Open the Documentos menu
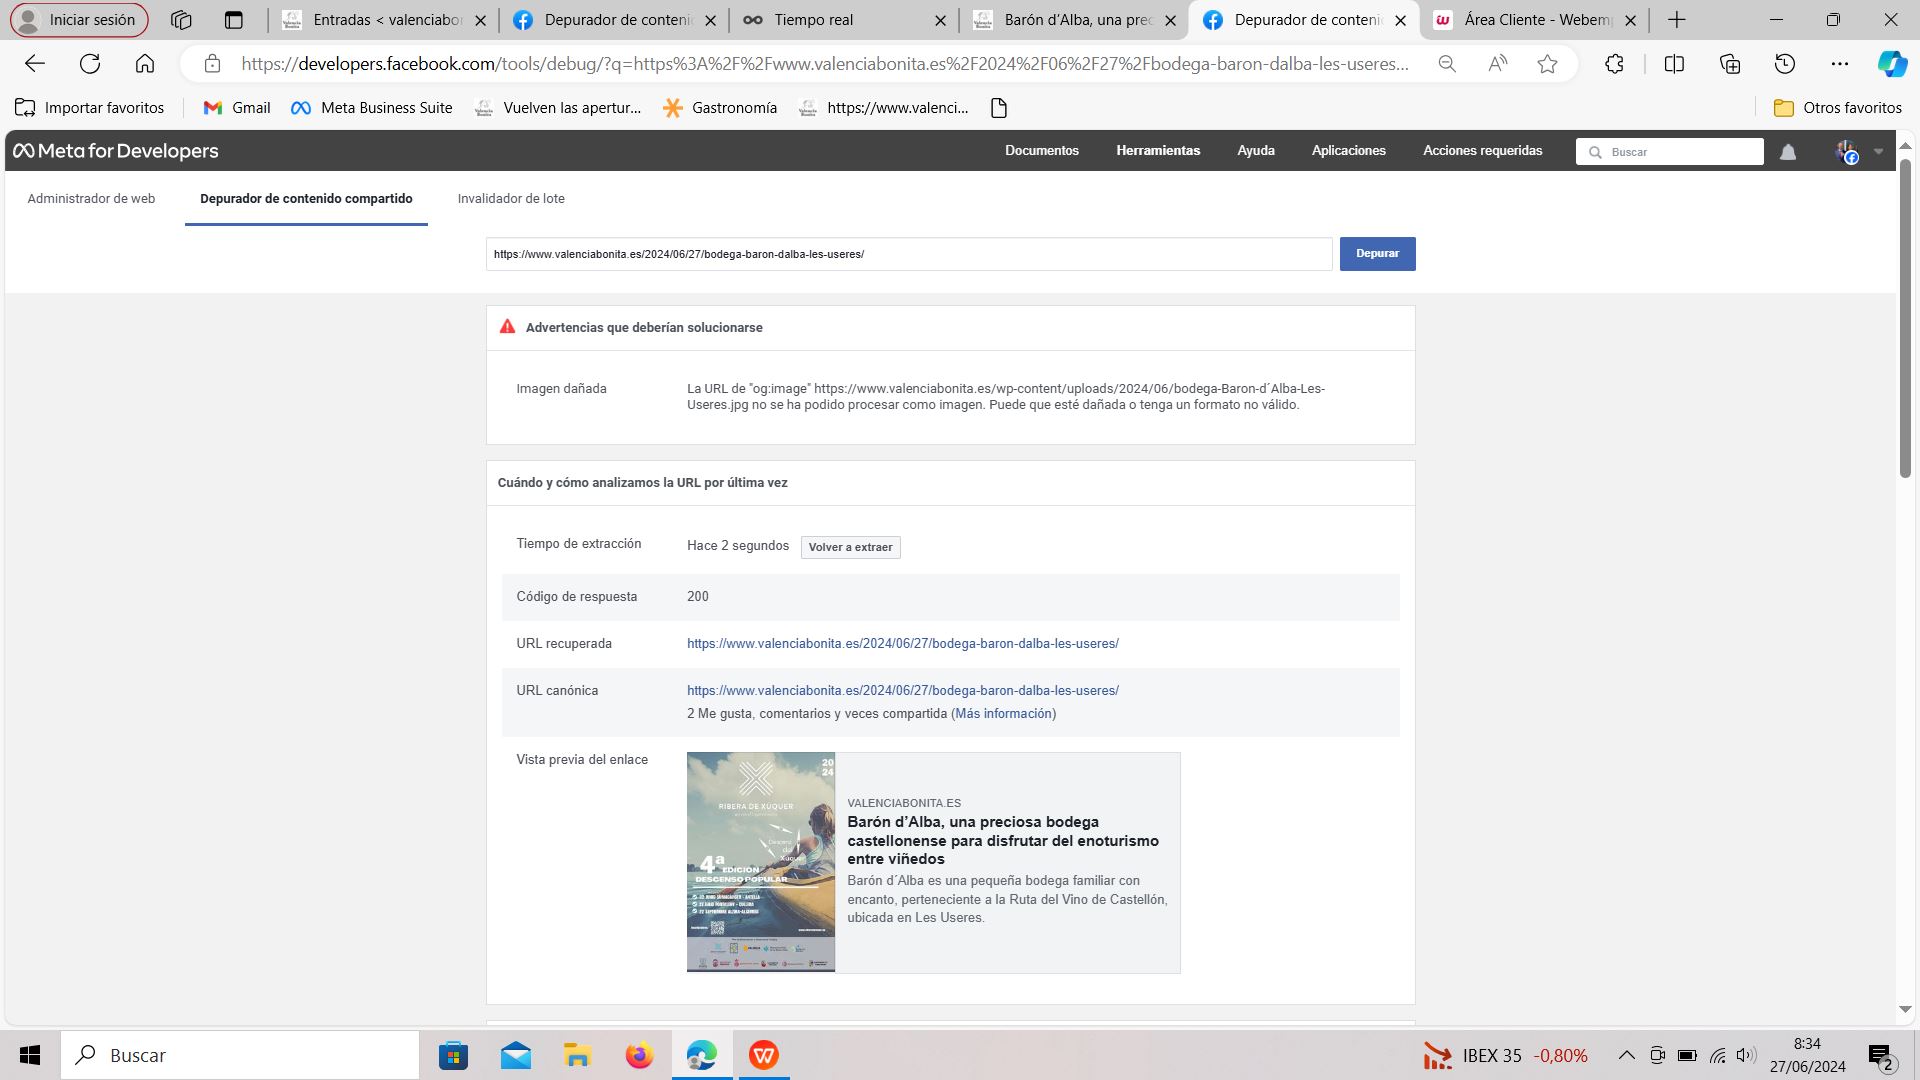The width and height of the screenshot is (1920, 1080). pyautogui.click(x=1042, y=151)
